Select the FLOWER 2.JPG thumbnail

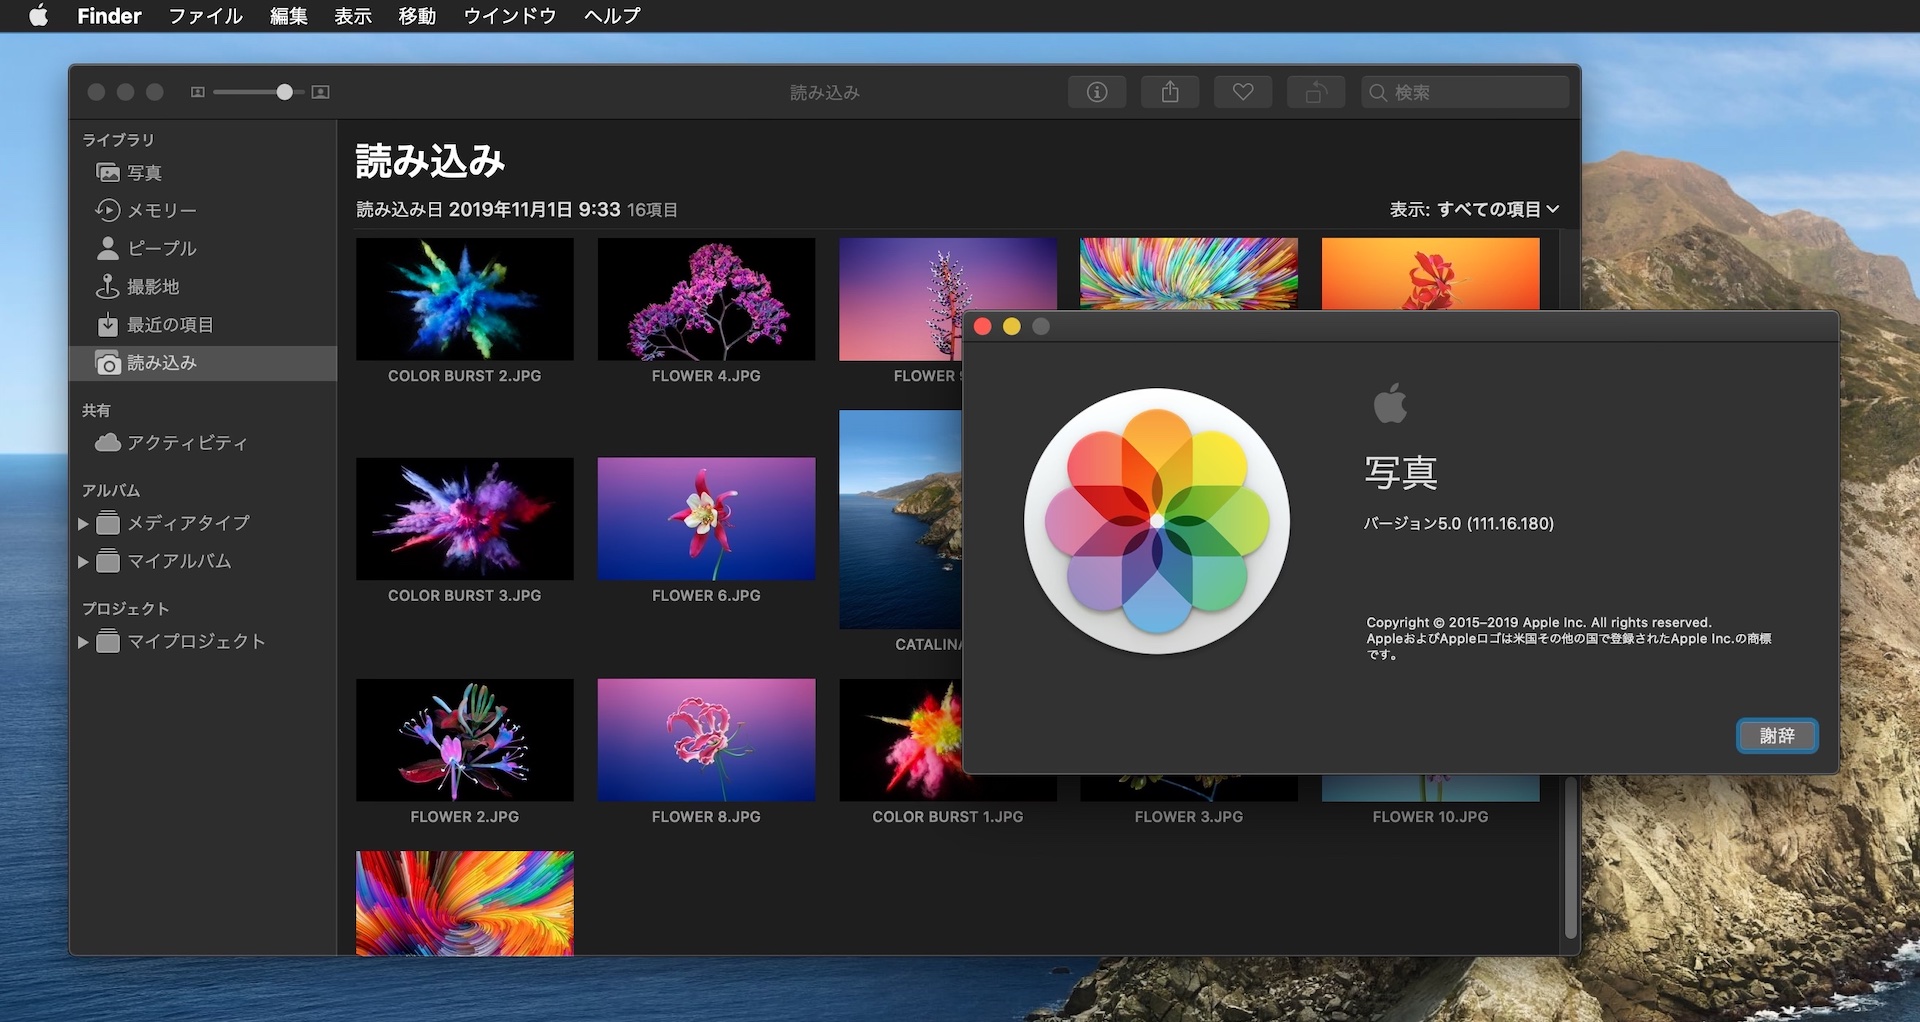click(x=465, y=740)
